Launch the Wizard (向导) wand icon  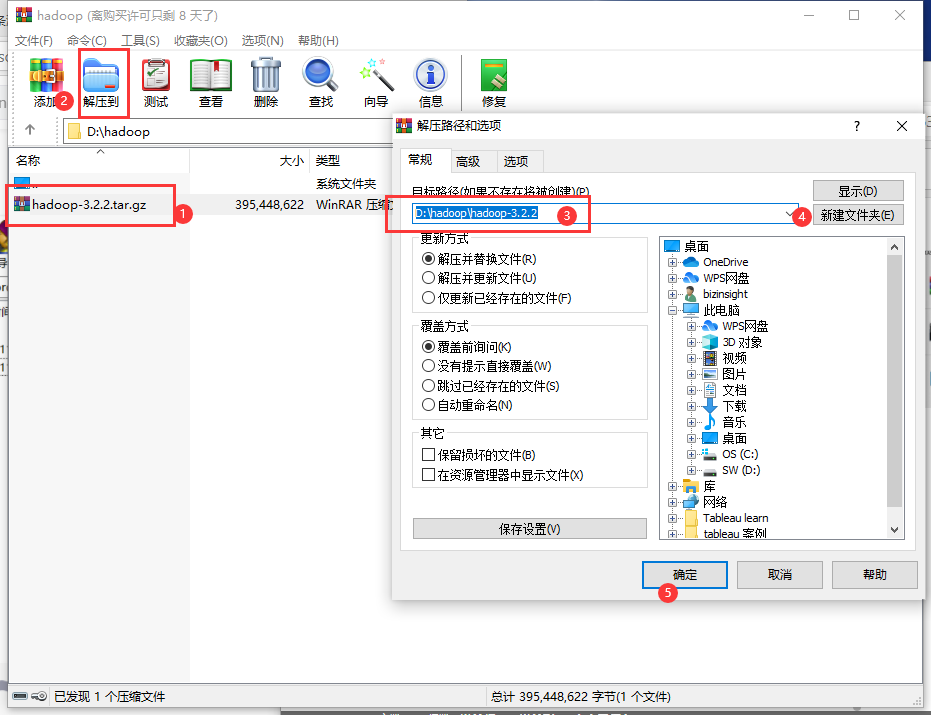(x=376, y=74)
